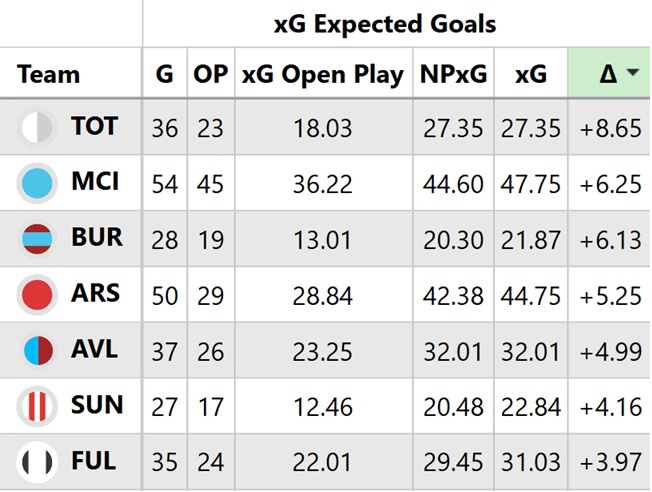Click the Sunderland team crest icon
This screenshot has width=652, height=492.
pos(37,406)
